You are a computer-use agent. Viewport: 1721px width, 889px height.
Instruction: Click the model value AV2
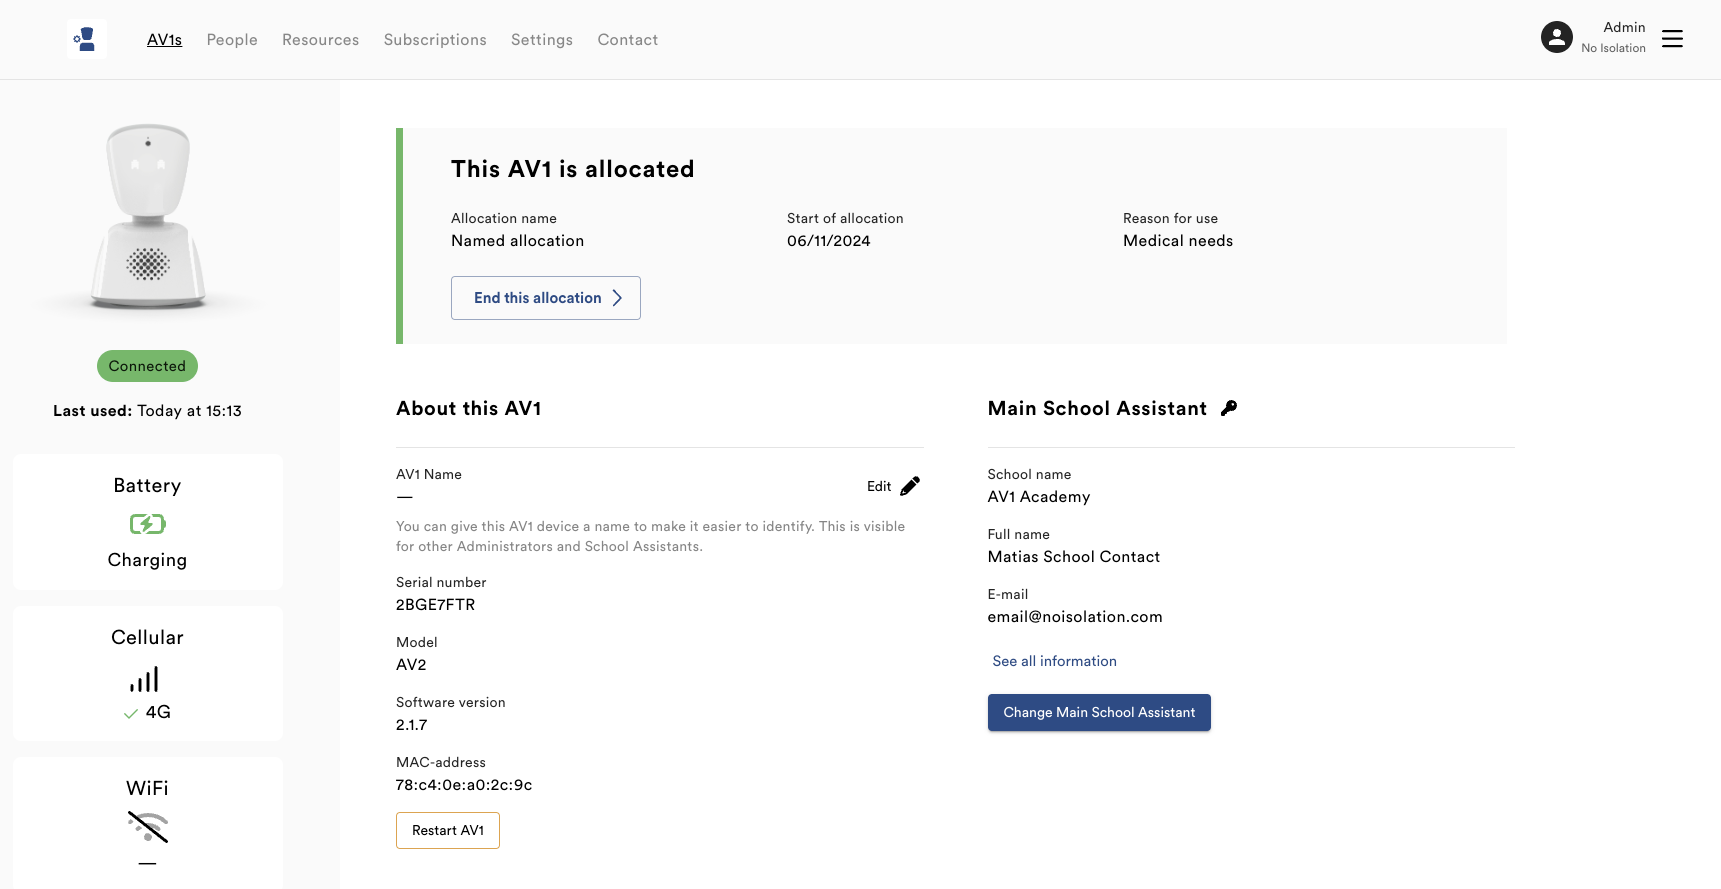click(x=411, y=665)
